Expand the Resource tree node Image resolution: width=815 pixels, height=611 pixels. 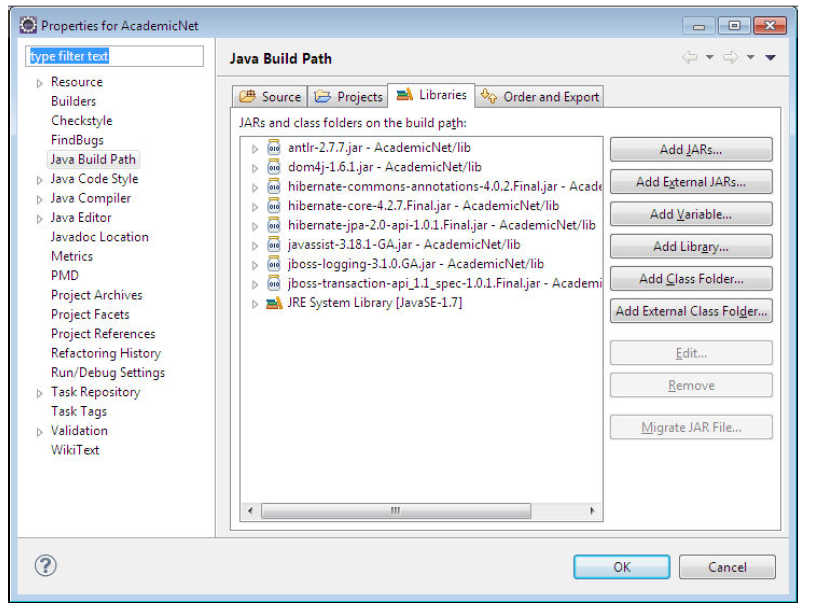coord(40,83)
